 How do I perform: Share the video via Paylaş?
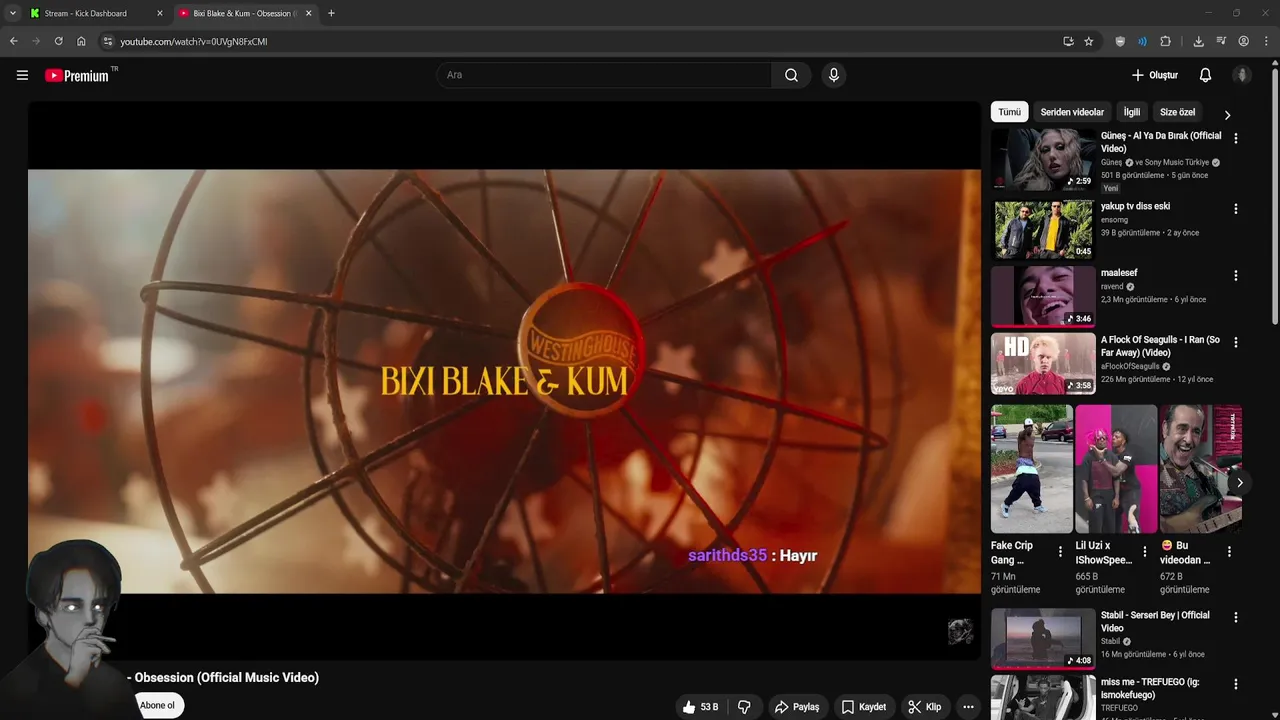pos(797,707)
